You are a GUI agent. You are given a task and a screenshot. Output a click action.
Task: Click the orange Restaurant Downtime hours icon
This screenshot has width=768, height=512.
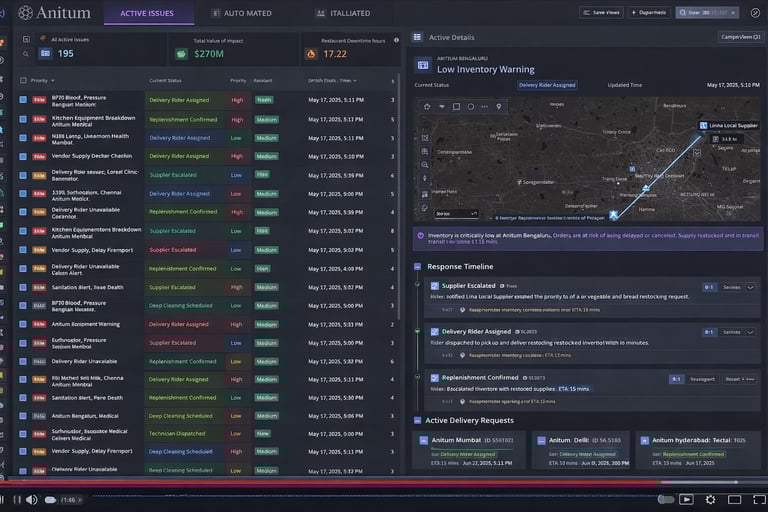311,54
